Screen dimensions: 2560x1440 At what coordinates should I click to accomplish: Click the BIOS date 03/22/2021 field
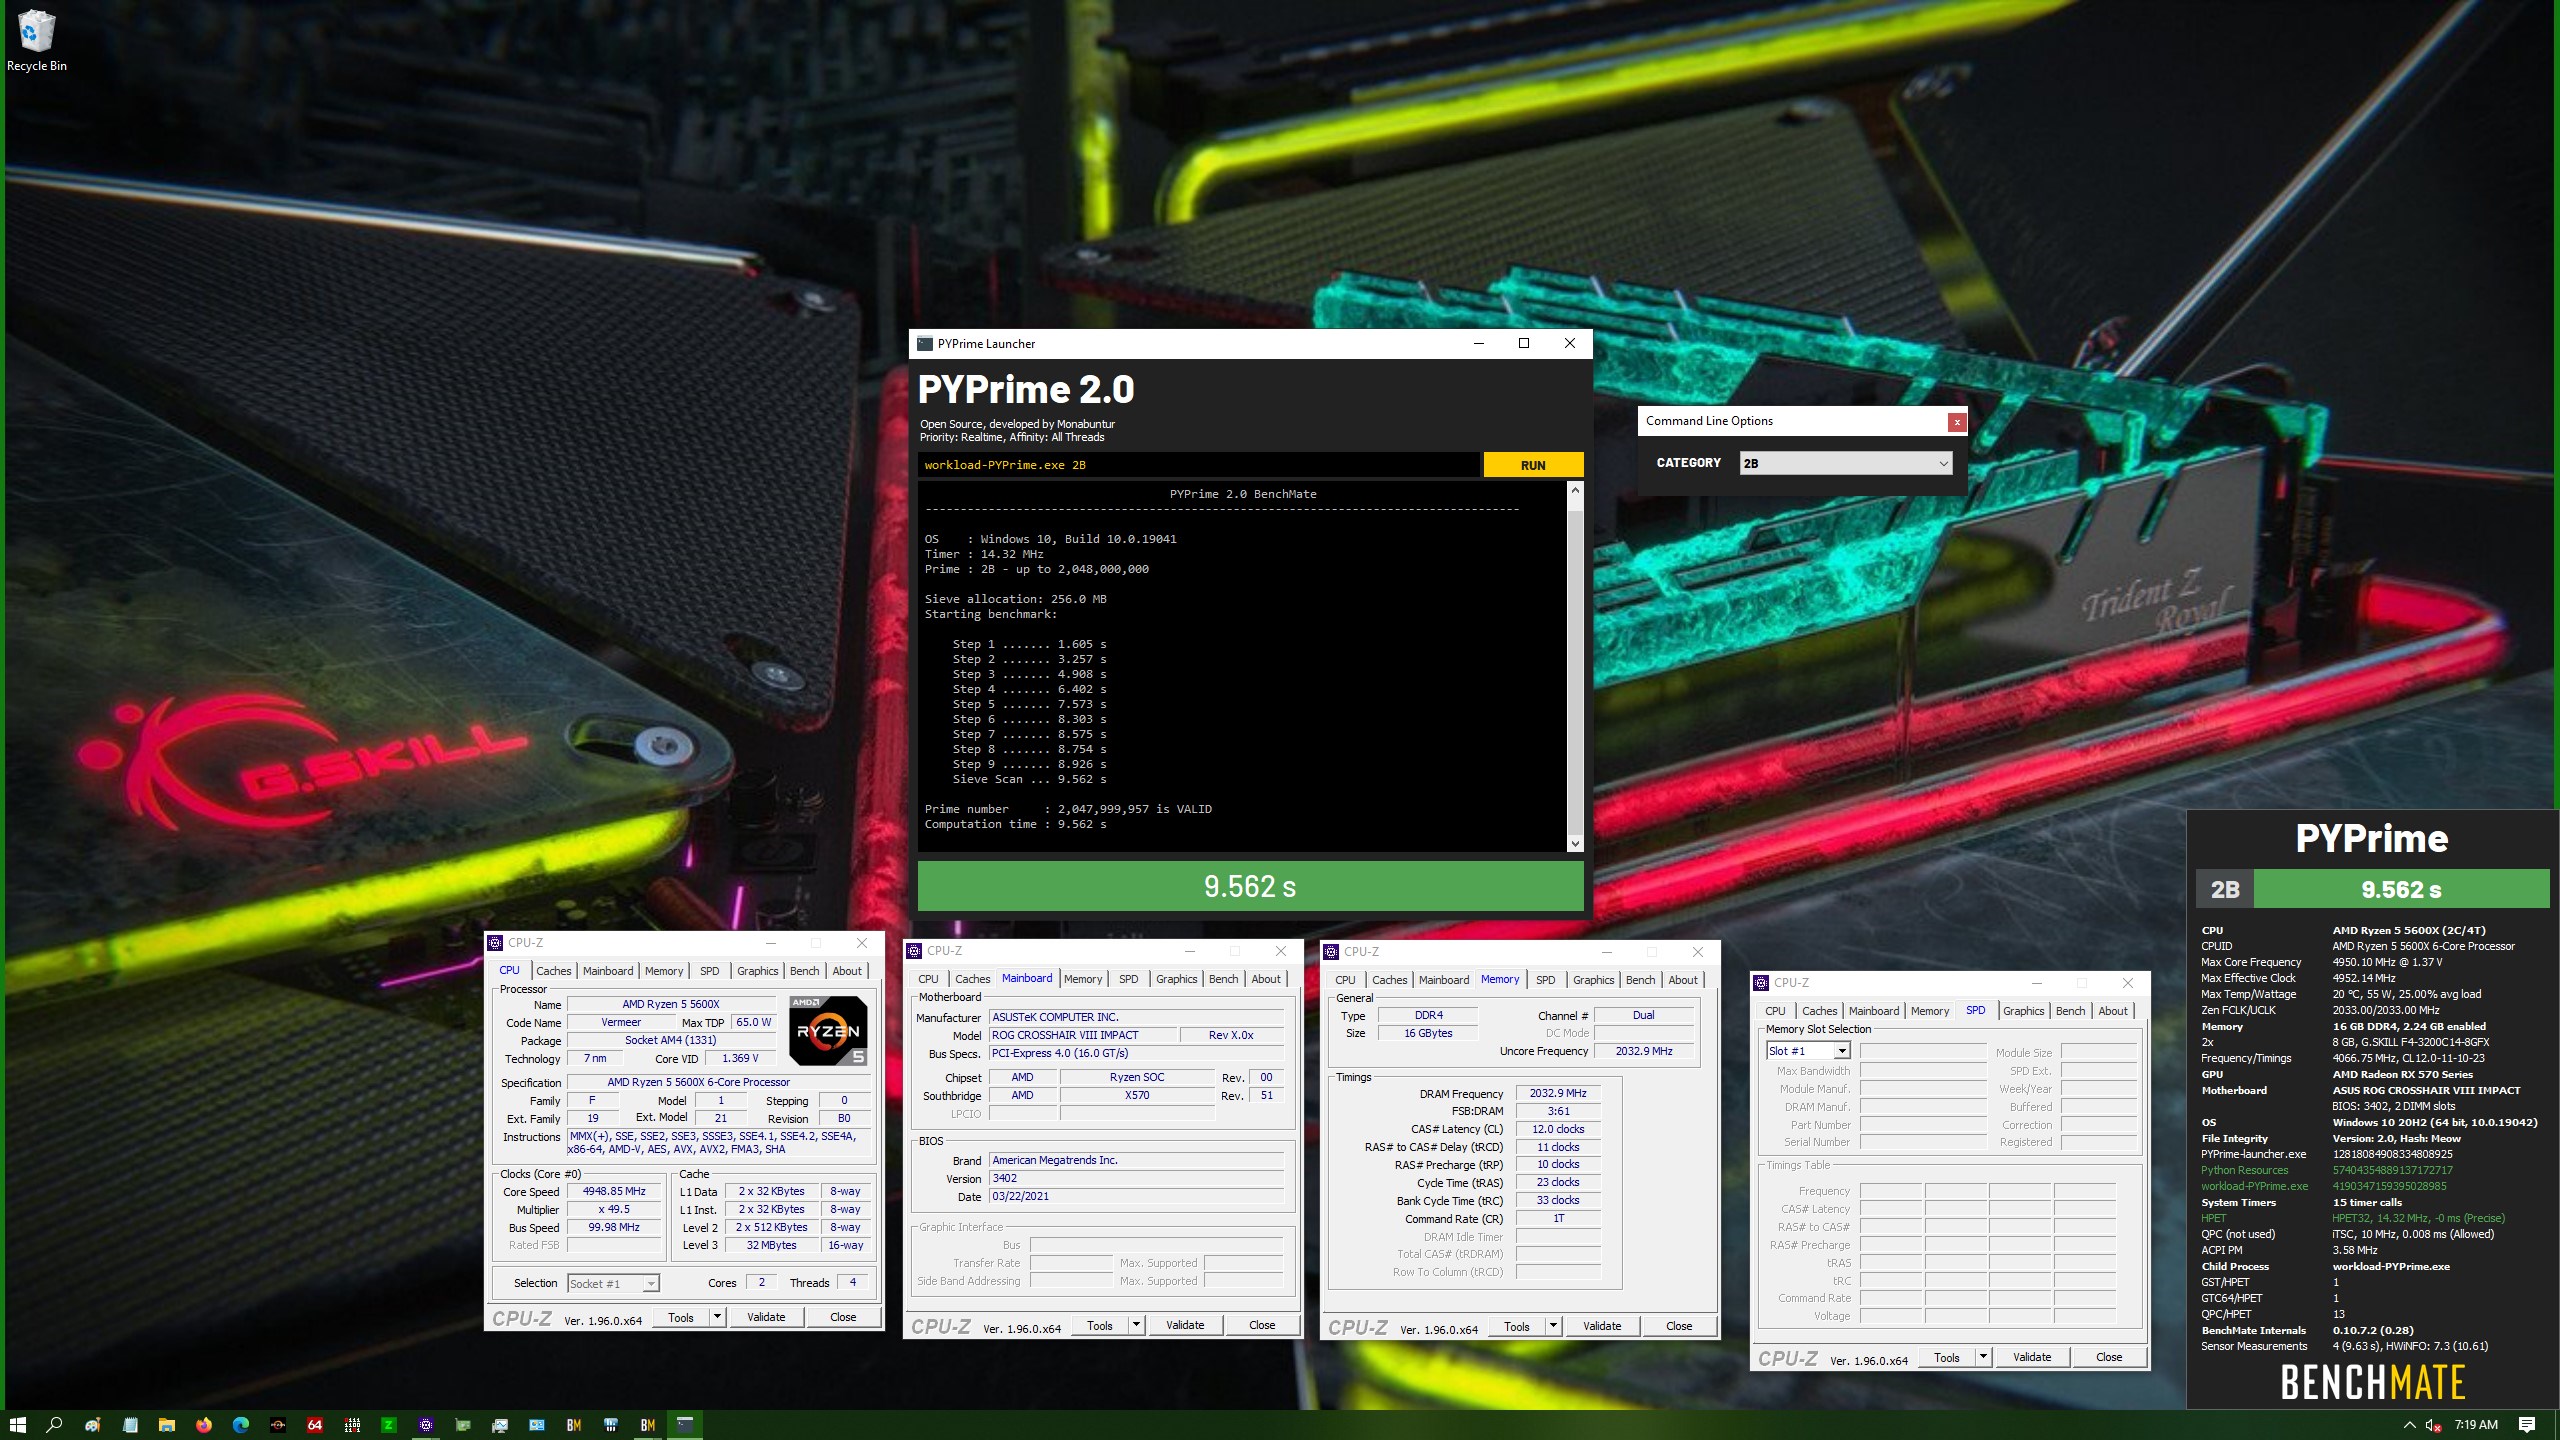tap(1136, 1196)
